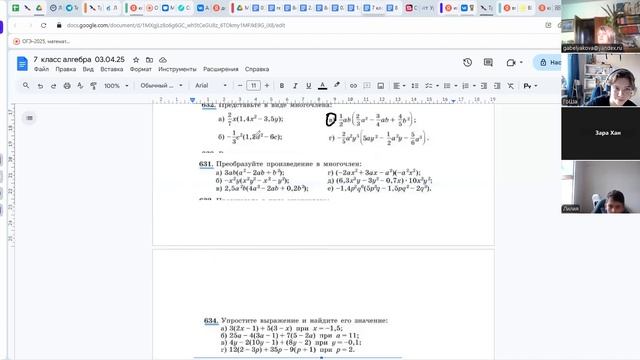Decrease the paragraph indent
Screen dimensions: 640x360
[x=484, y=86]
